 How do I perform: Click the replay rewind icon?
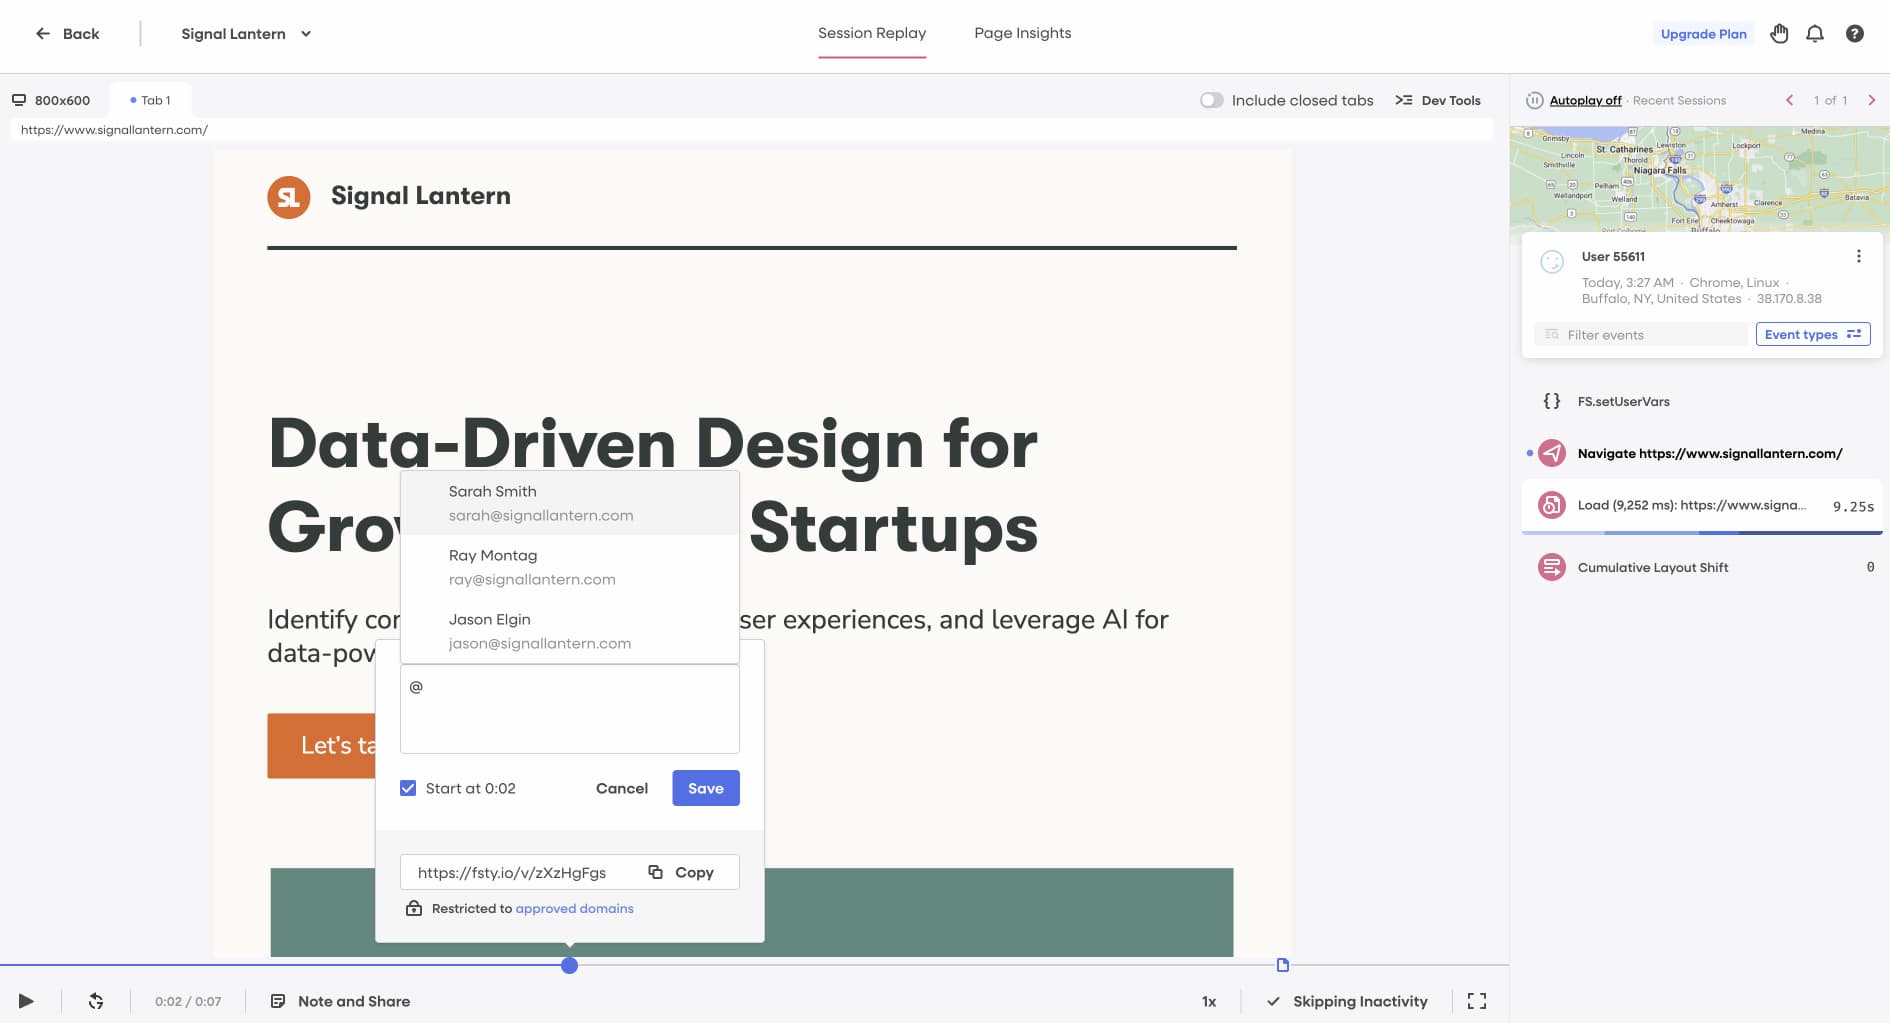click(96, 1001)
